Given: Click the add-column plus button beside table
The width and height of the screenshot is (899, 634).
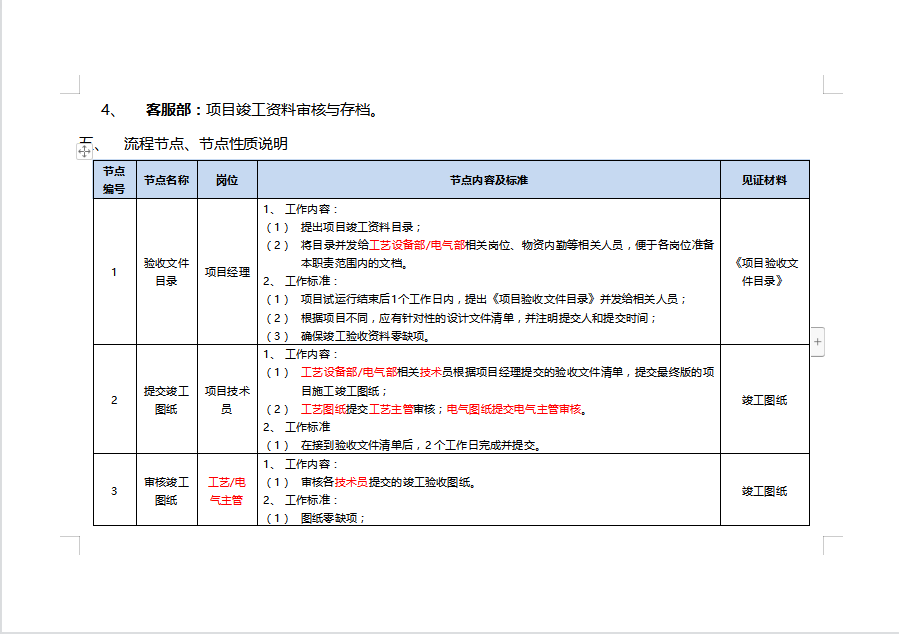Looking at the screenshot, I should click(x=818, y=342).
